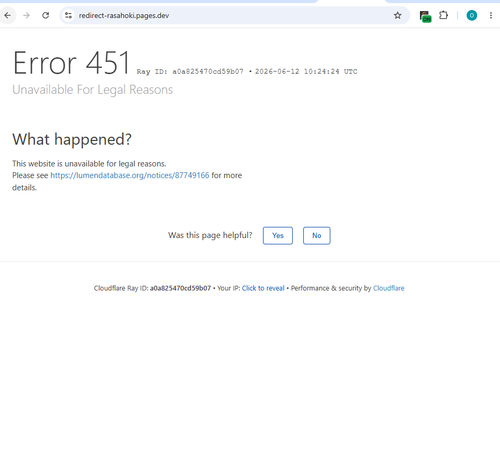Click 'This website is unavailable for legal reasons.'
The image size is (500, 458).
[89, 164]
